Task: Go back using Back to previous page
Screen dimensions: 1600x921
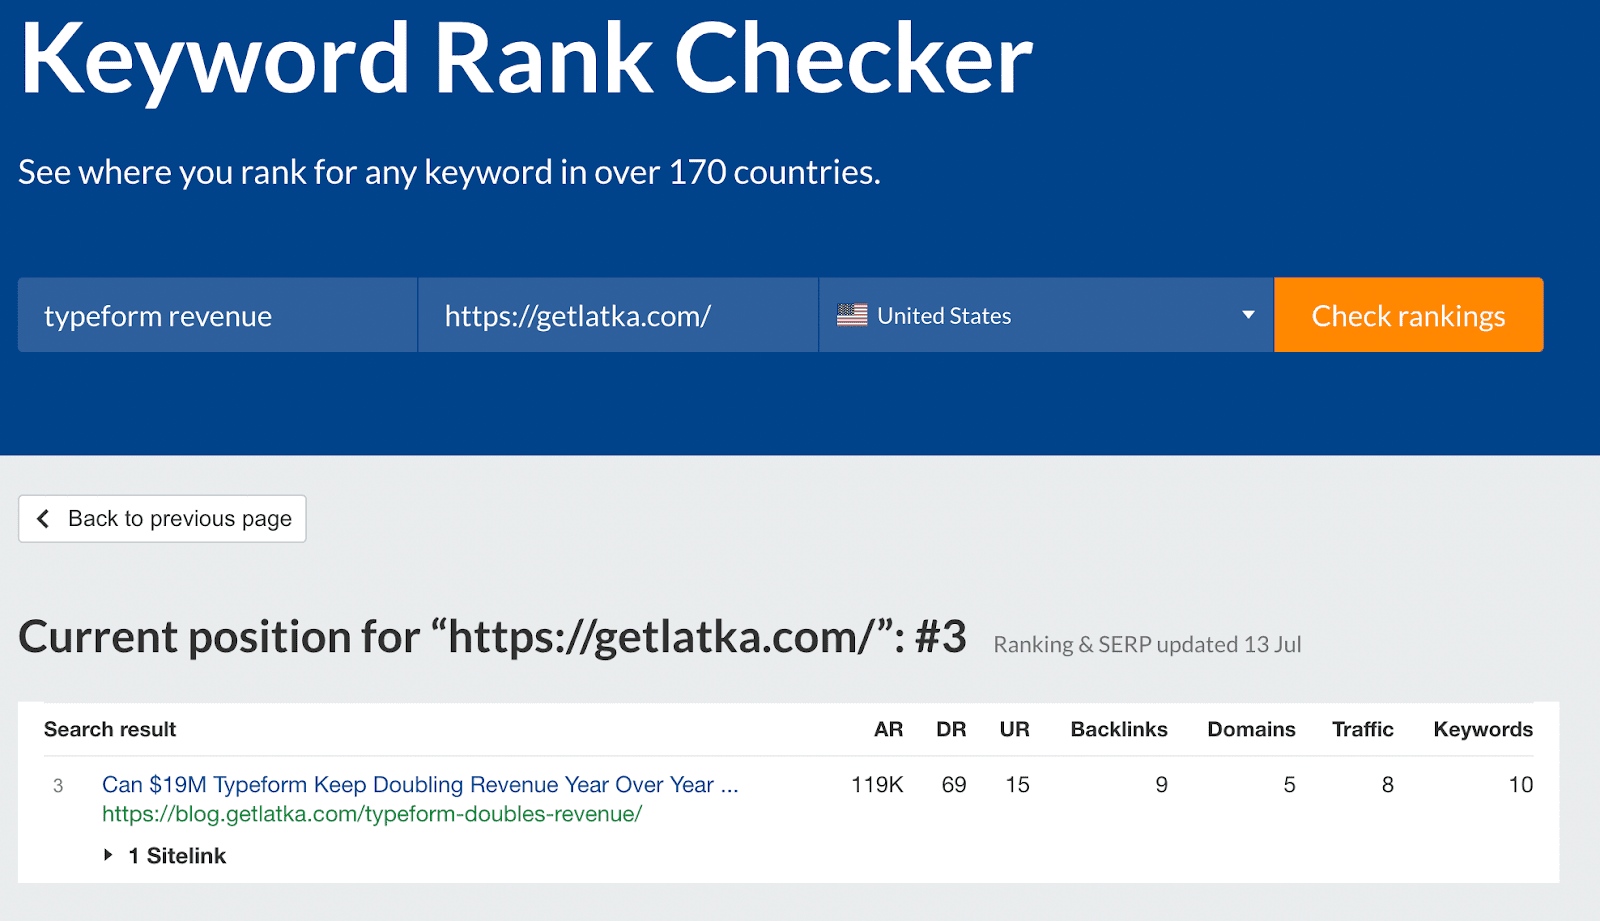Action: (x=162, y=519)
